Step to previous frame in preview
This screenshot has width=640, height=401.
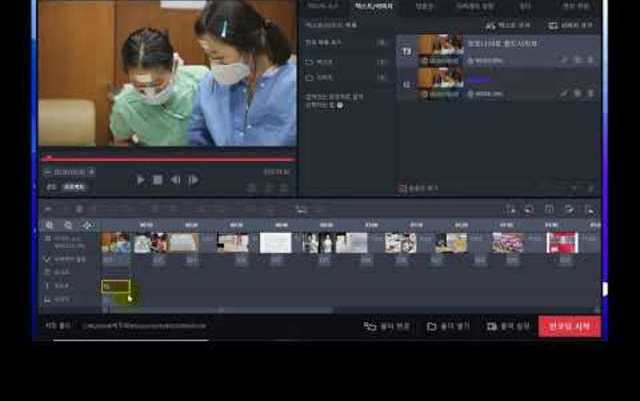point(175,180)
